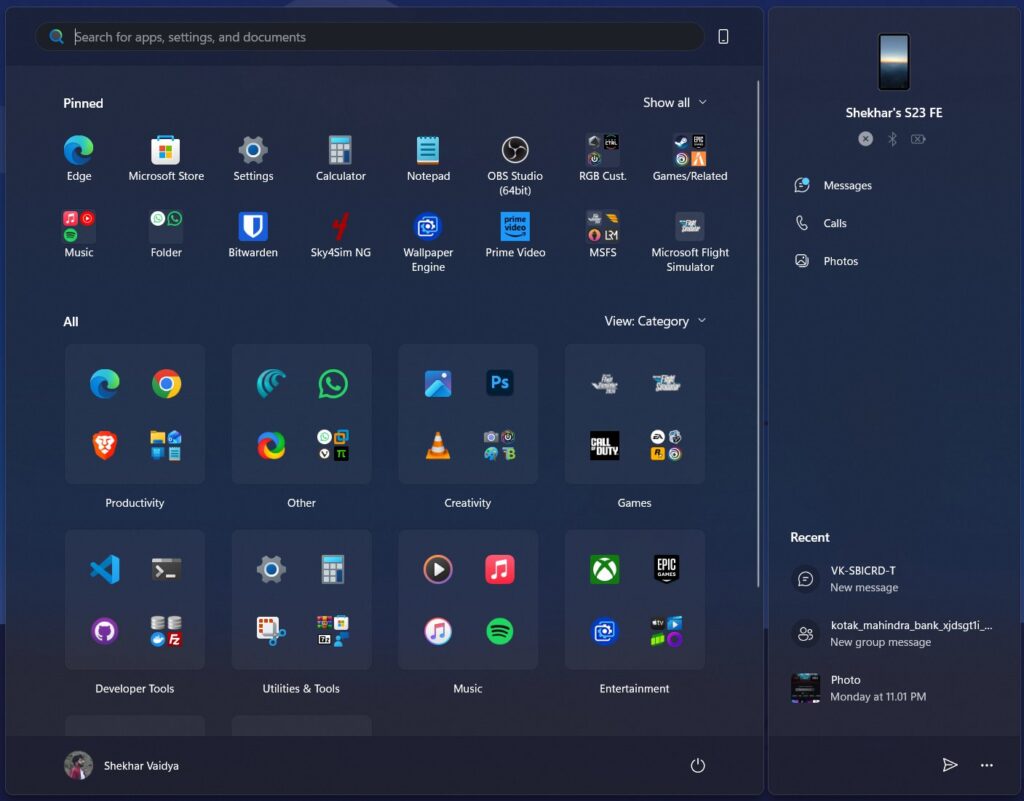Start Wallpaper Engine from Pinned section

tap(427, 226)
